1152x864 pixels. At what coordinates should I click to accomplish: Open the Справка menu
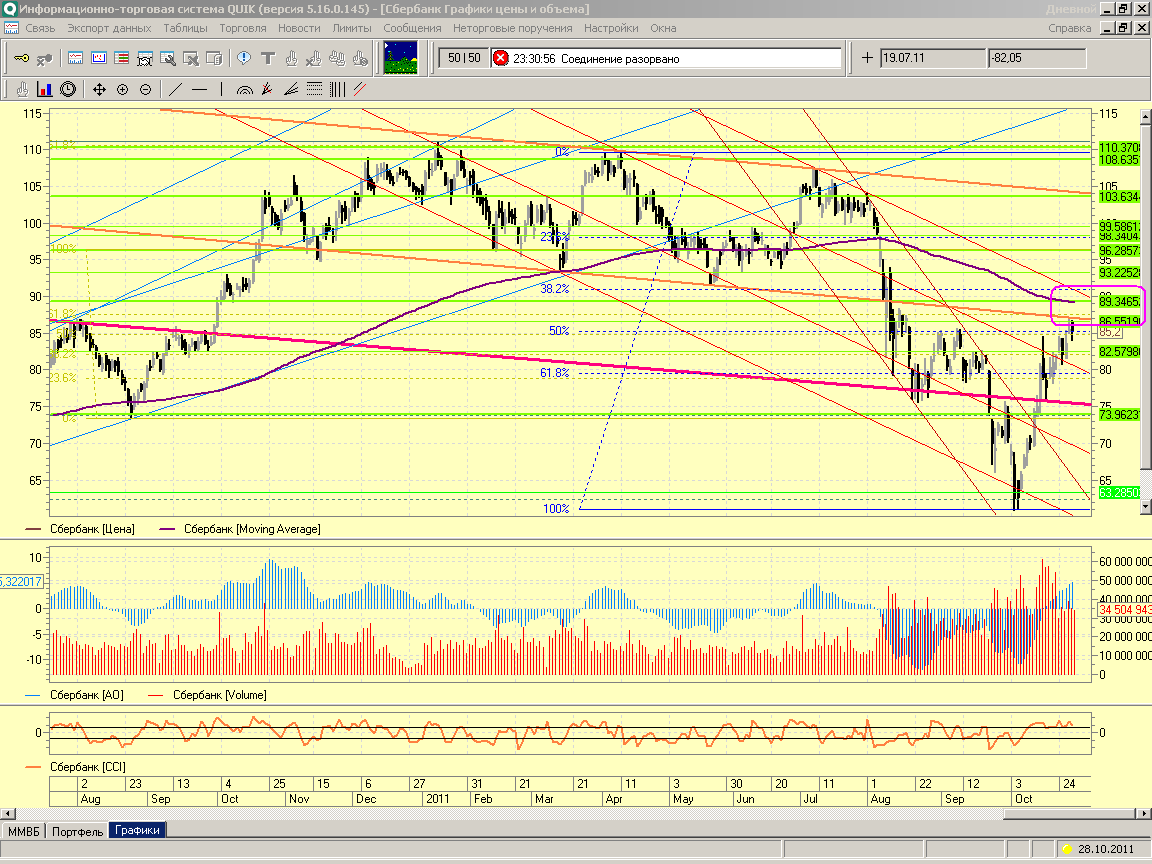(x=1070, y=28)
